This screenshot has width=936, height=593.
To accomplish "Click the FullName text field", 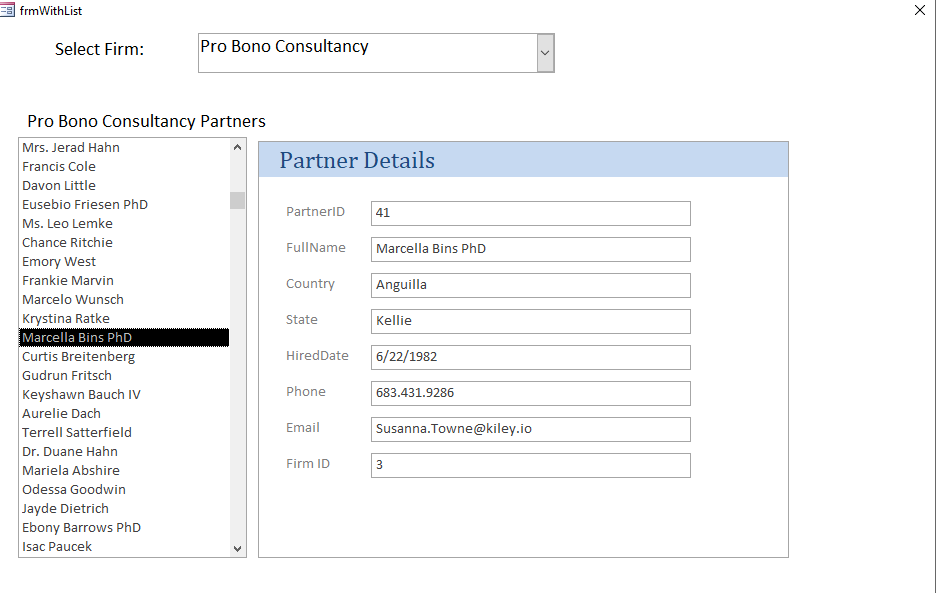I will 530,249.
